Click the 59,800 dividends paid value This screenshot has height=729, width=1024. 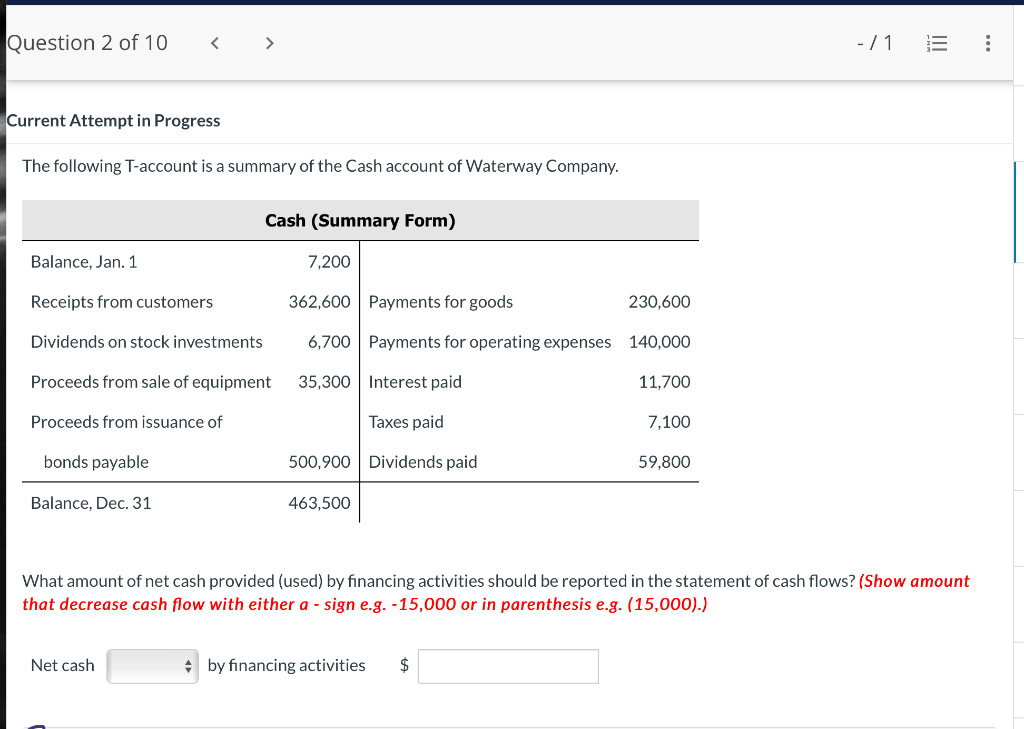point(664,462)
